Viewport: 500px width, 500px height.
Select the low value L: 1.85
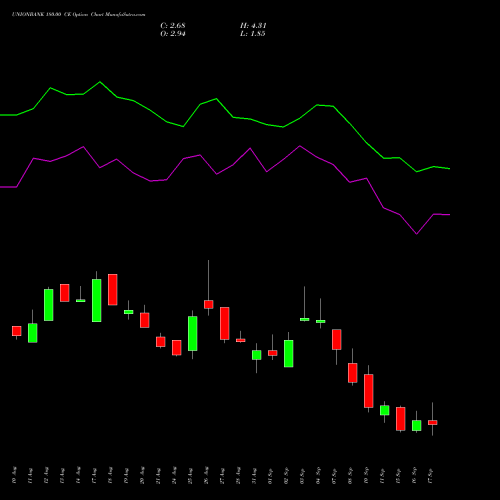click(x=253, y=34)
